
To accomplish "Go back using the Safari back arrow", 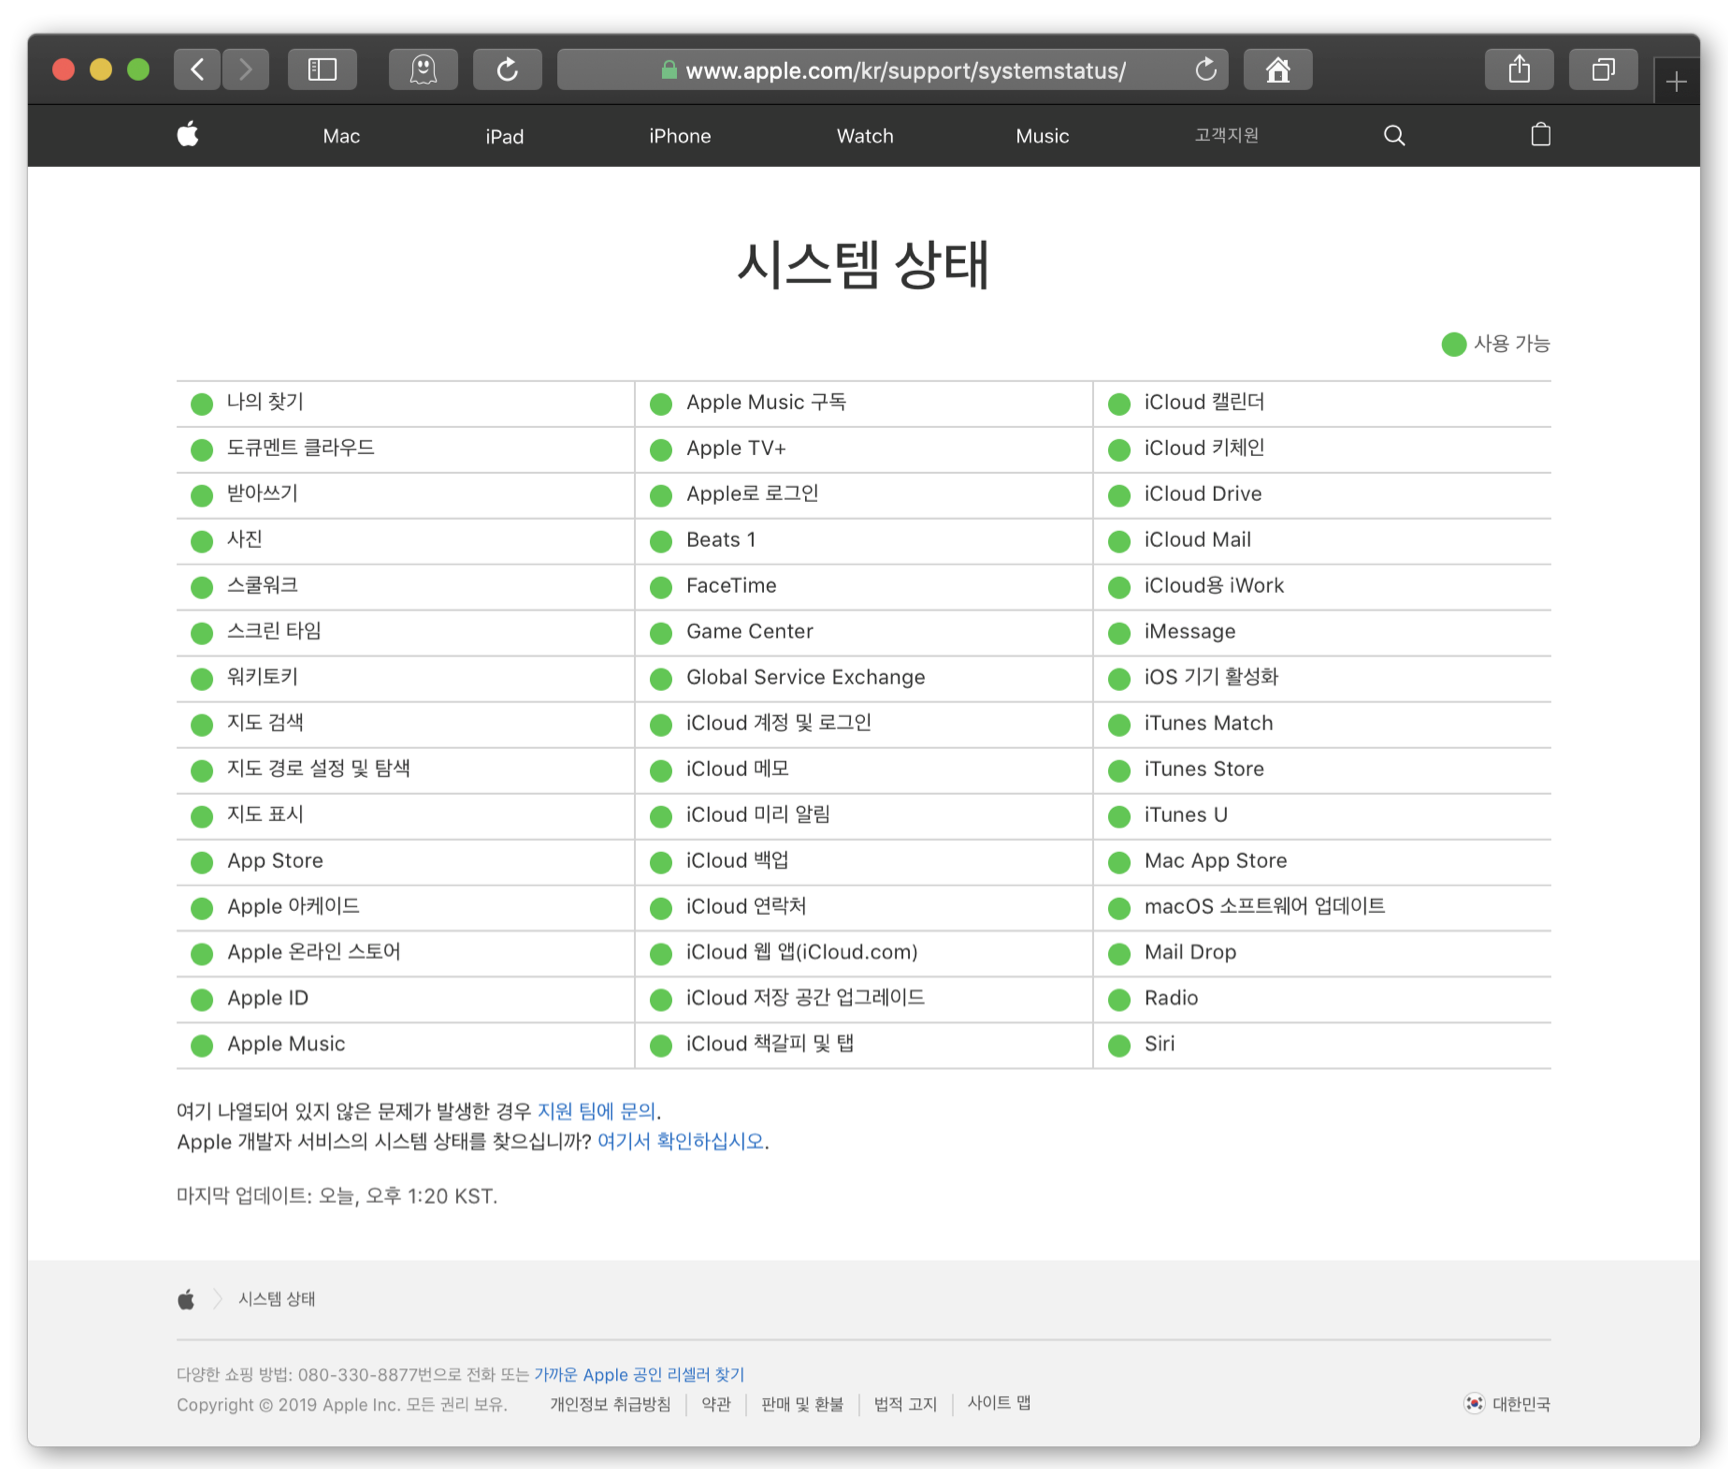I will (x=197, y=70).
